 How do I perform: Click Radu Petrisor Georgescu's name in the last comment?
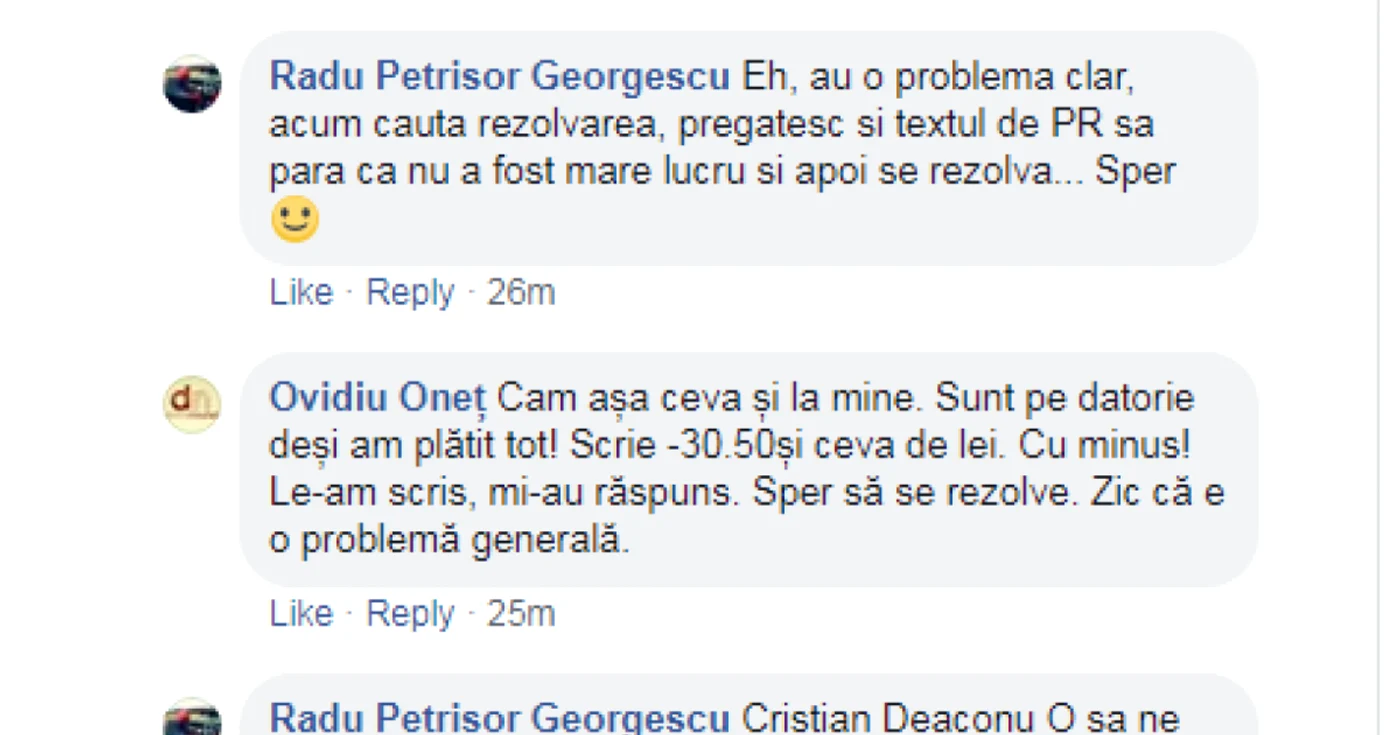click(500, 720)
